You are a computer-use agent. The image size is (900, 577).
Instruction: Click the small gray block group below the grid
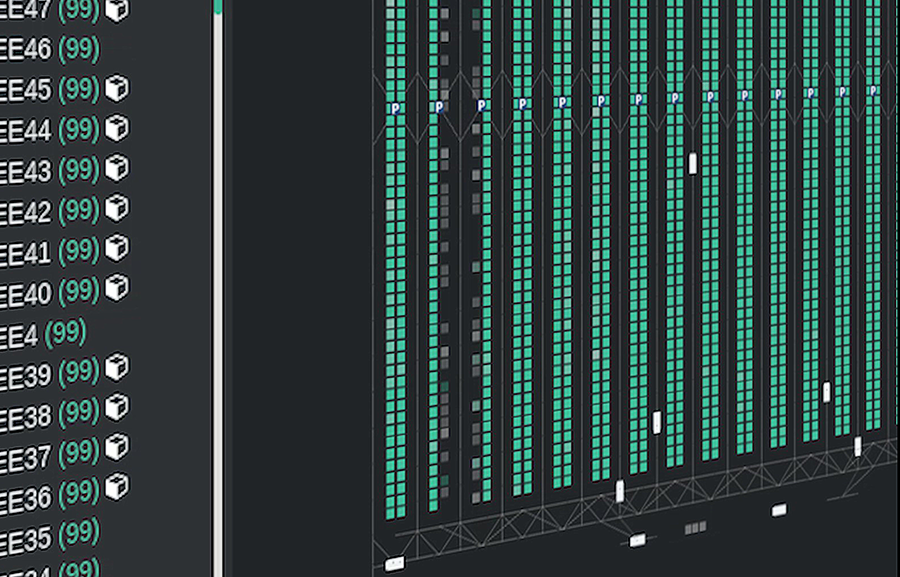[696, 526]
